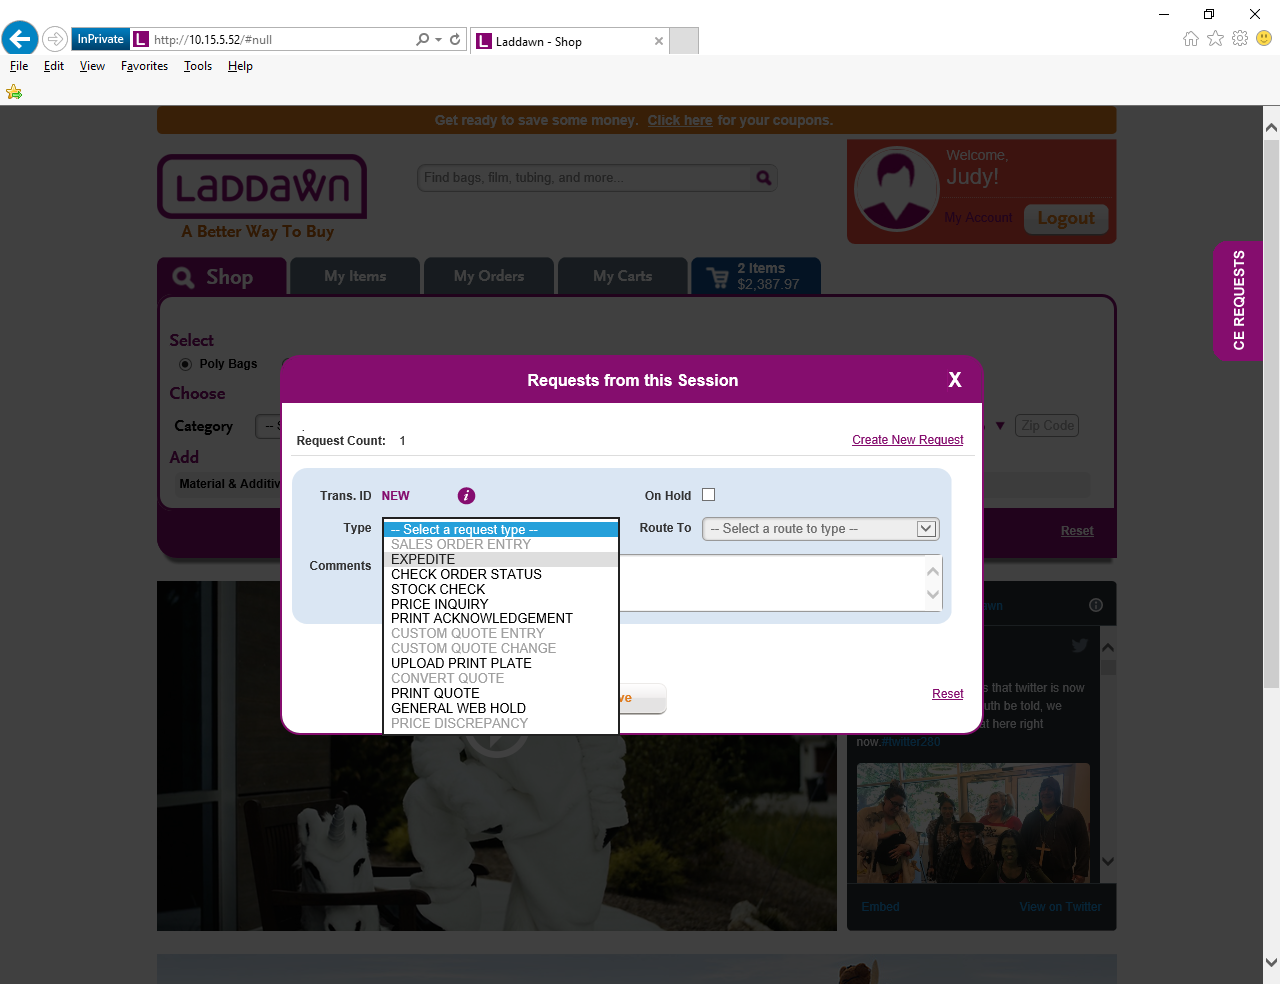Click the Reset link in the dialog
This screenshot has width=1280, height=984.
[x=948, y=694]
